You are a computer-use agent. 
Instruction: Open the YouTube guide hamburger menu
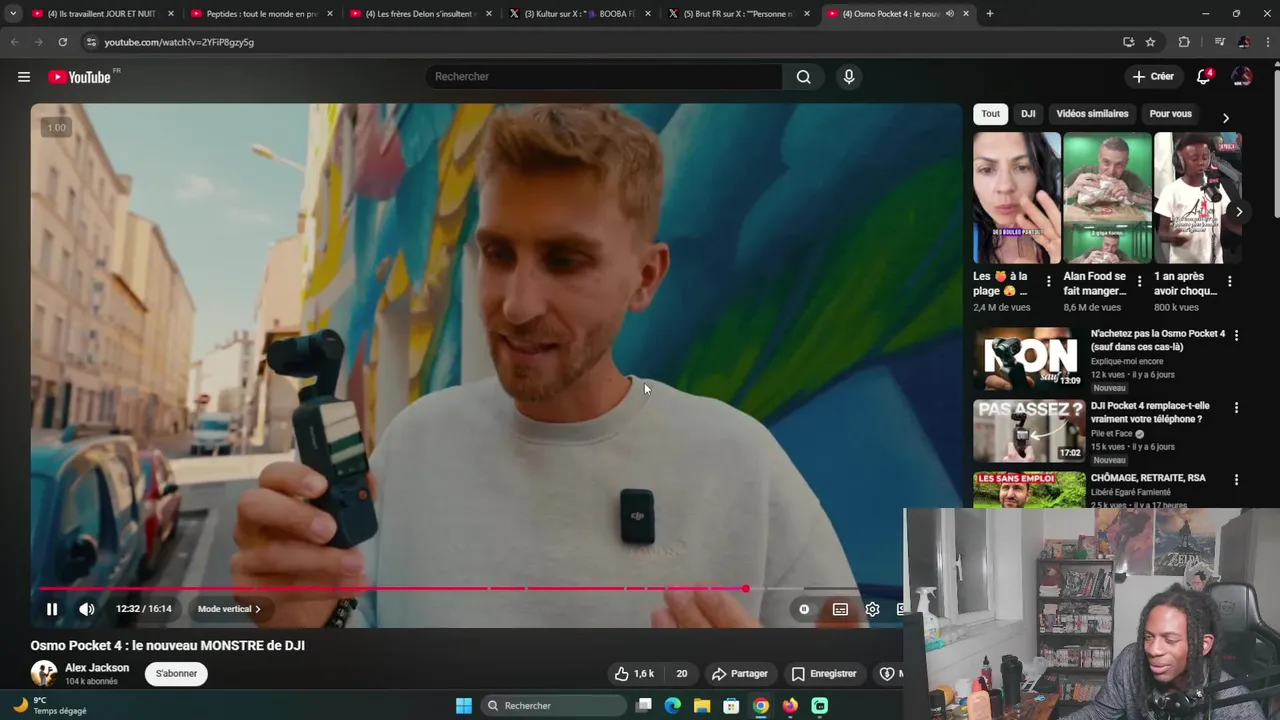pos(24,77)
